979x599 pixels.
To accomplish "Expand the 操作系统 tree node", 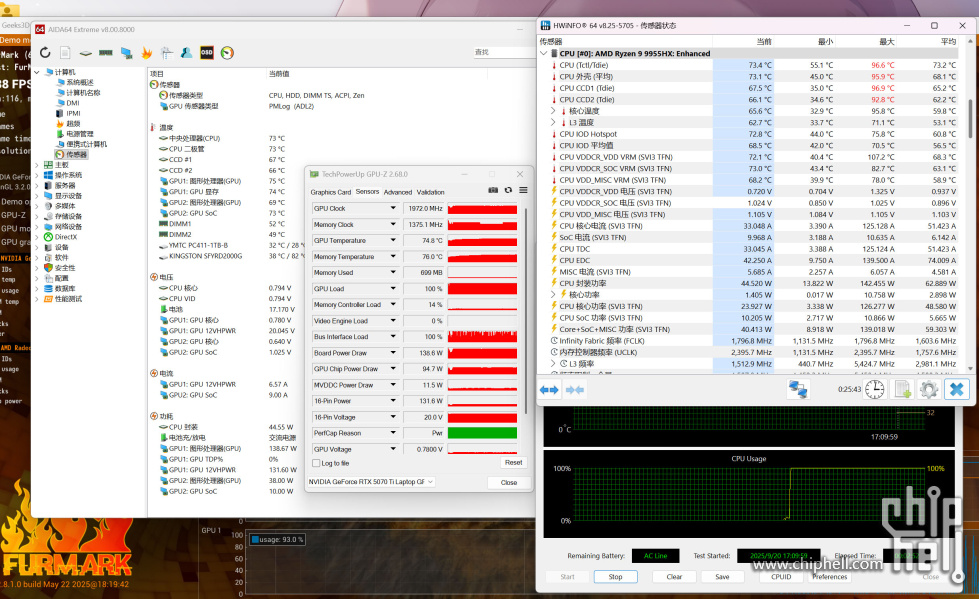I will [x=37, y=175].
